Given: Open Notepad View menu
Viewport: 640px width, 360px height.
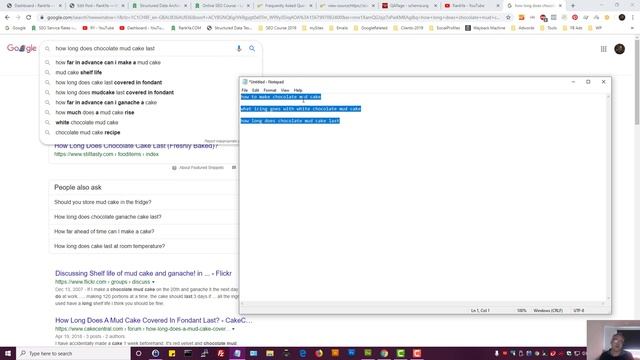Looking at the screenshot, I should click(285, 90).
